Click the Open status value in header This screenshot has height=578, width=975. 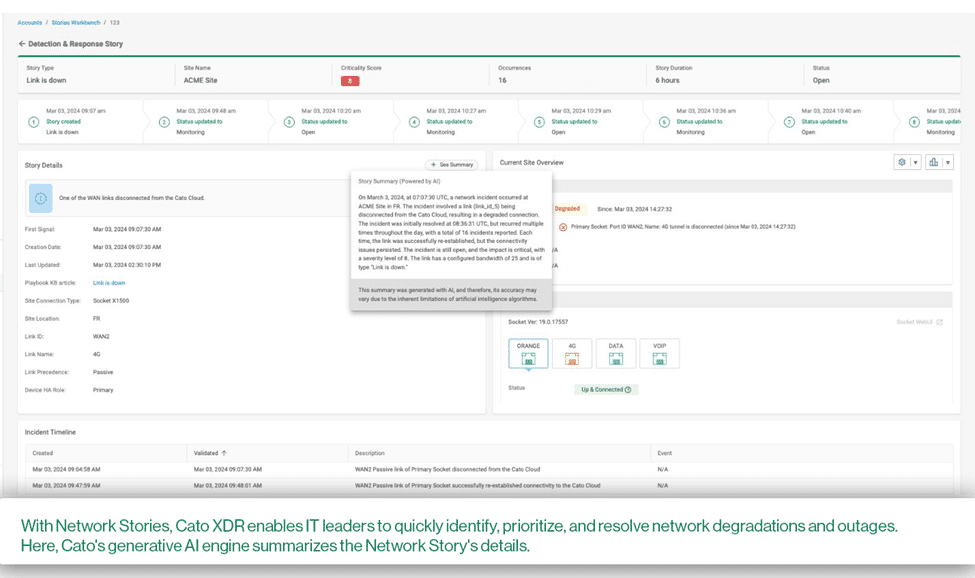[x=821, y=80]
